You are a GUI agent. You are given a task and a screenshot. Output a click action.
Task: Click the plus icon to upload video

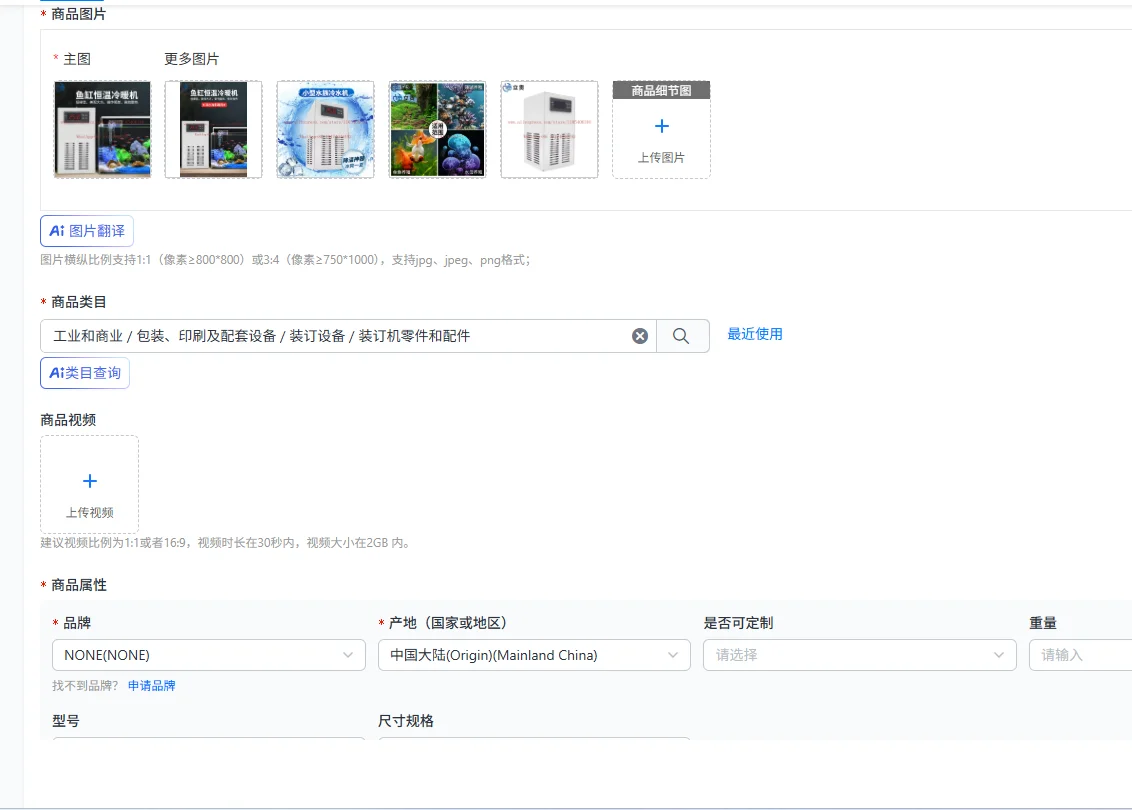(x=90, y=481)
